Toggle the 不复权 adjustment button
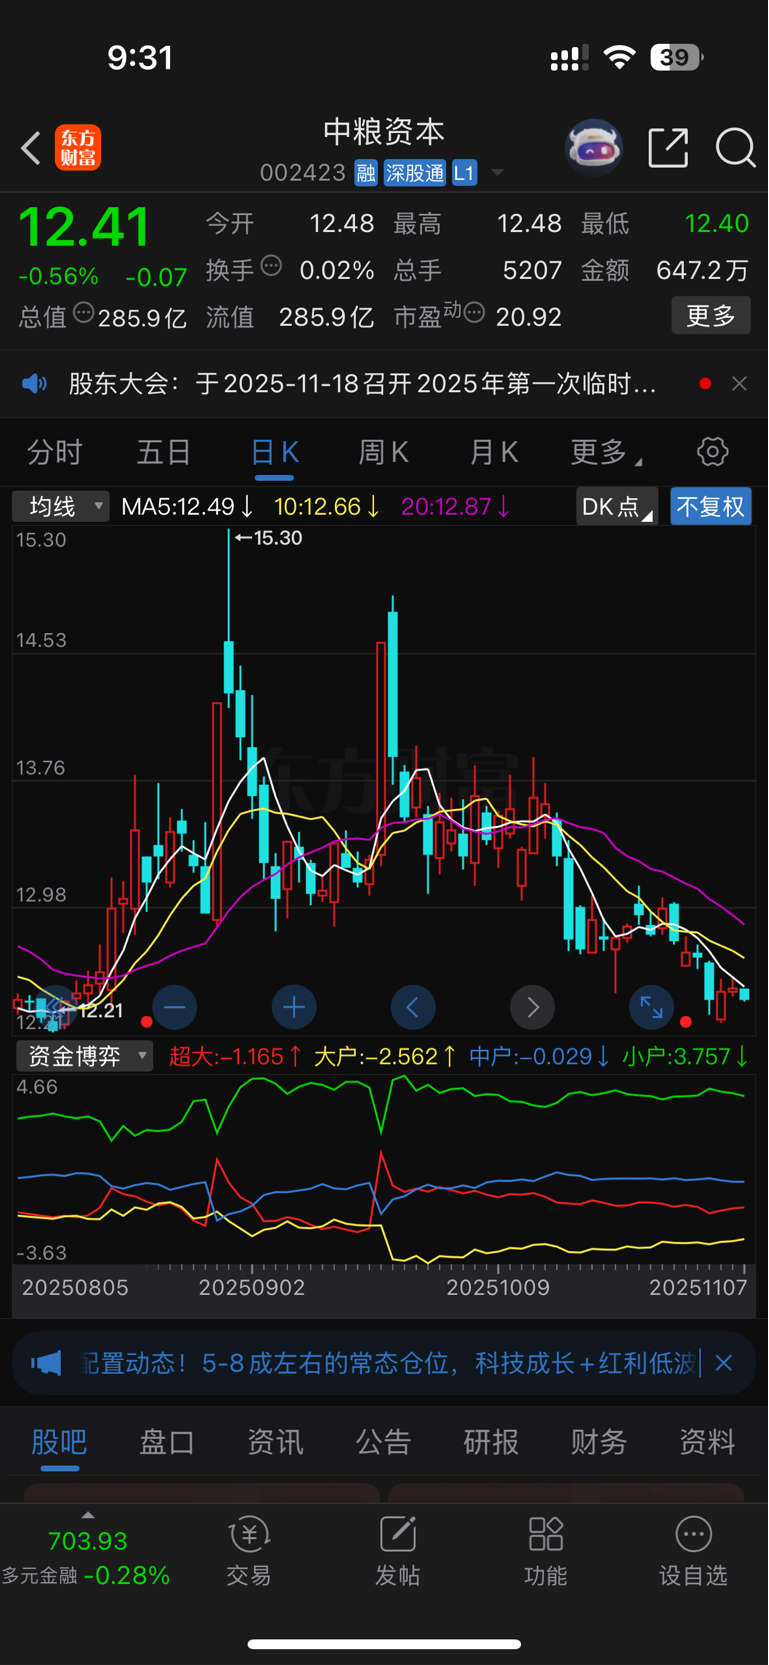Image resolution: width=769 pixels, height=1665 pixels. click(711, 507)
